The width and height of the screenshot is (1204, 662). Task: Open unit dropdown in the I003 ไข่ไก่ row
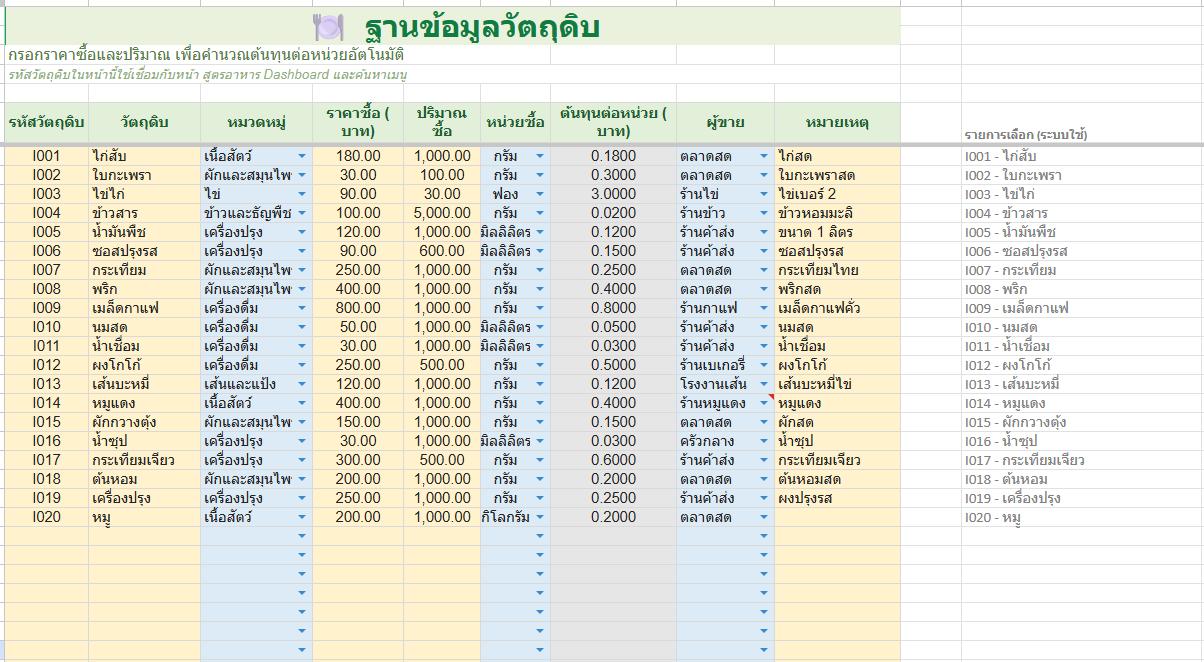pyautogui.click(x=540, y=194)
